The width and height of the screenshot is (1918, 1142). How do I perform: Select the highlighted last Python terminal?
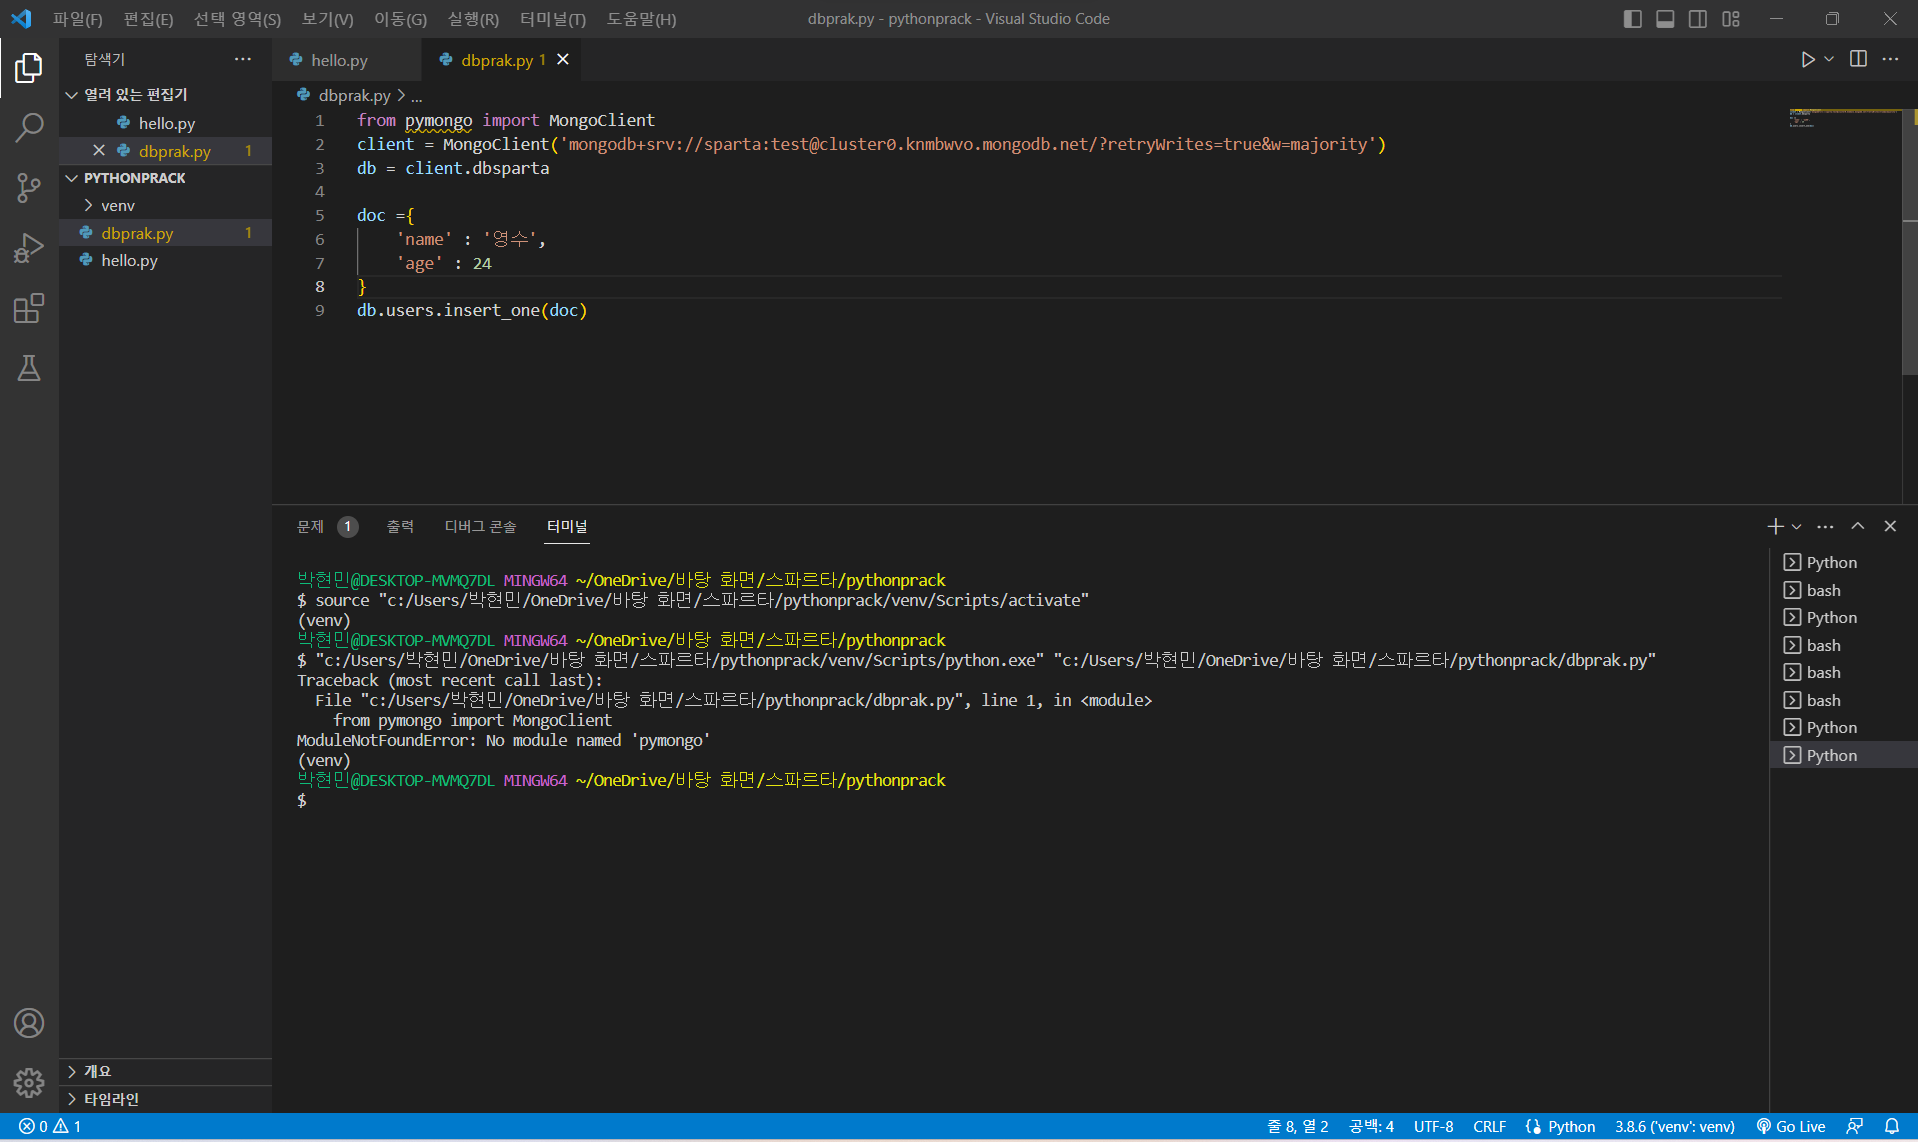point(1843,755)
